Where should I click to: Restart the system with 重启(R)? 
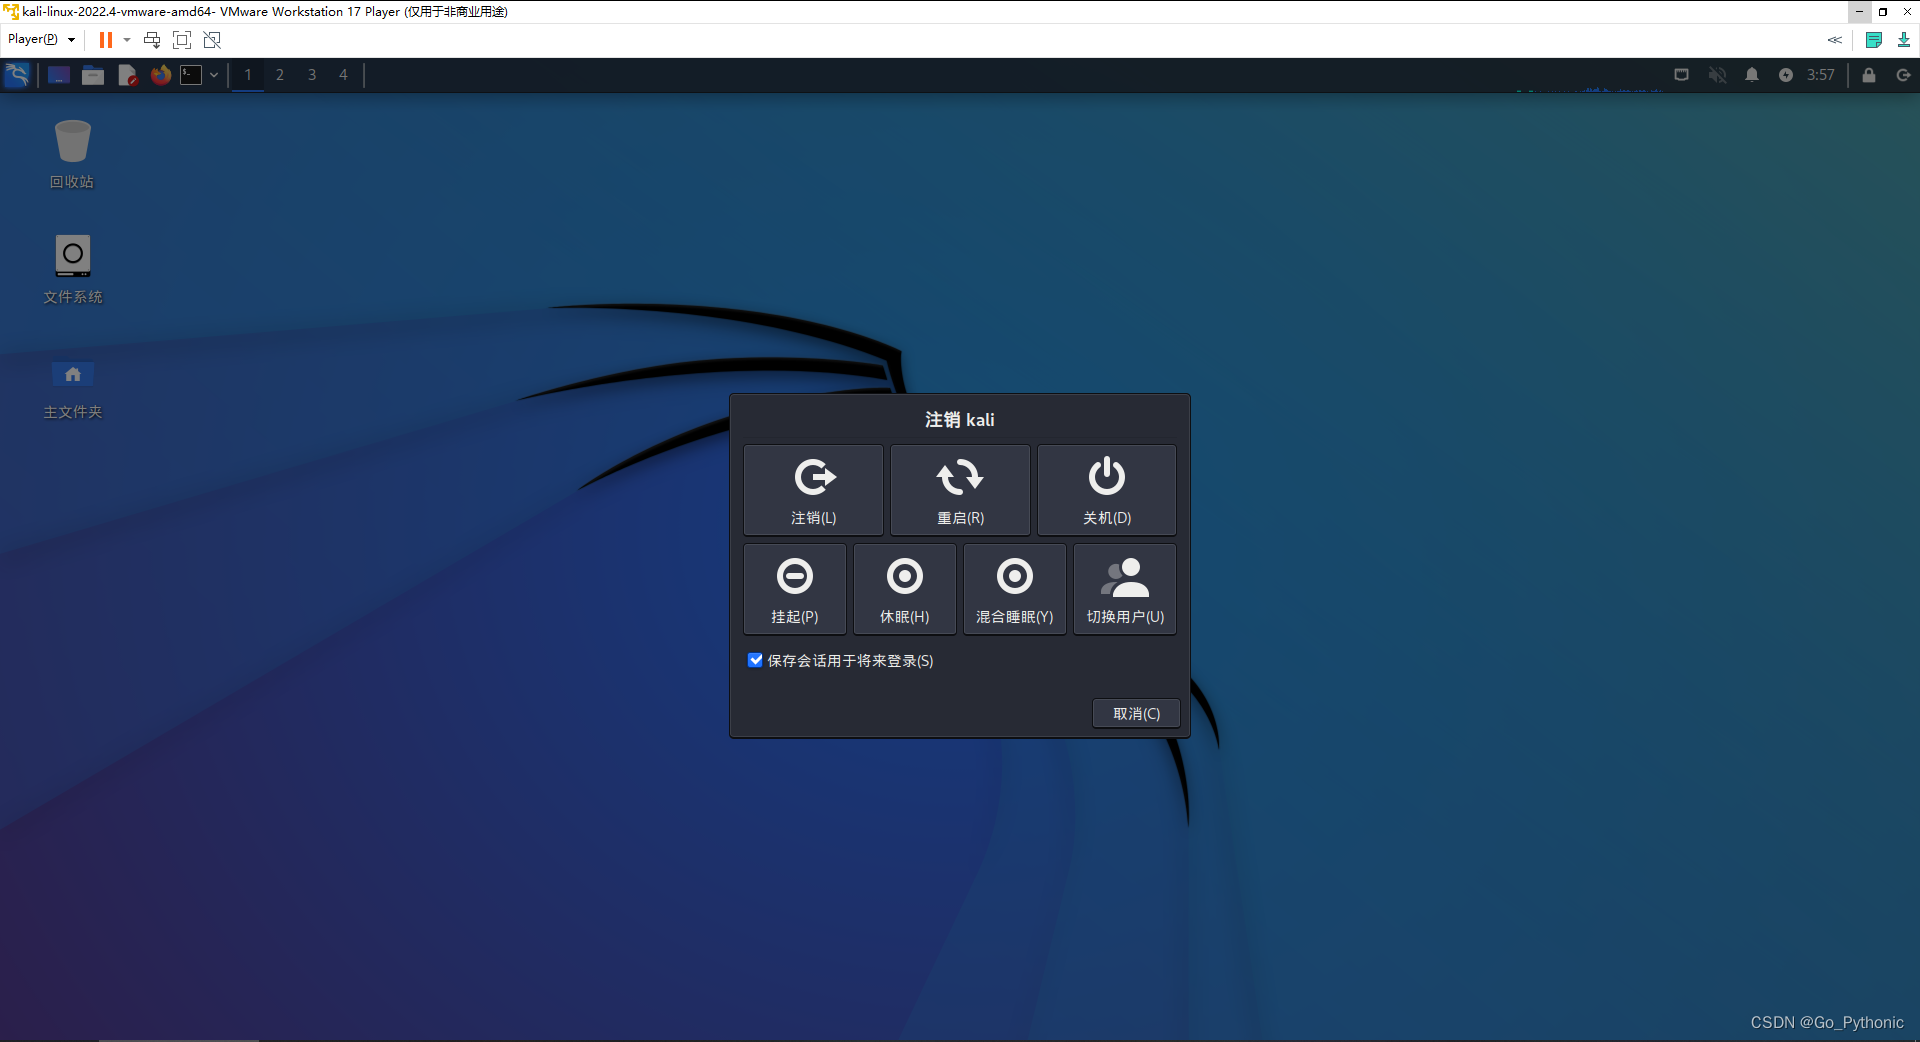(960, 490)
